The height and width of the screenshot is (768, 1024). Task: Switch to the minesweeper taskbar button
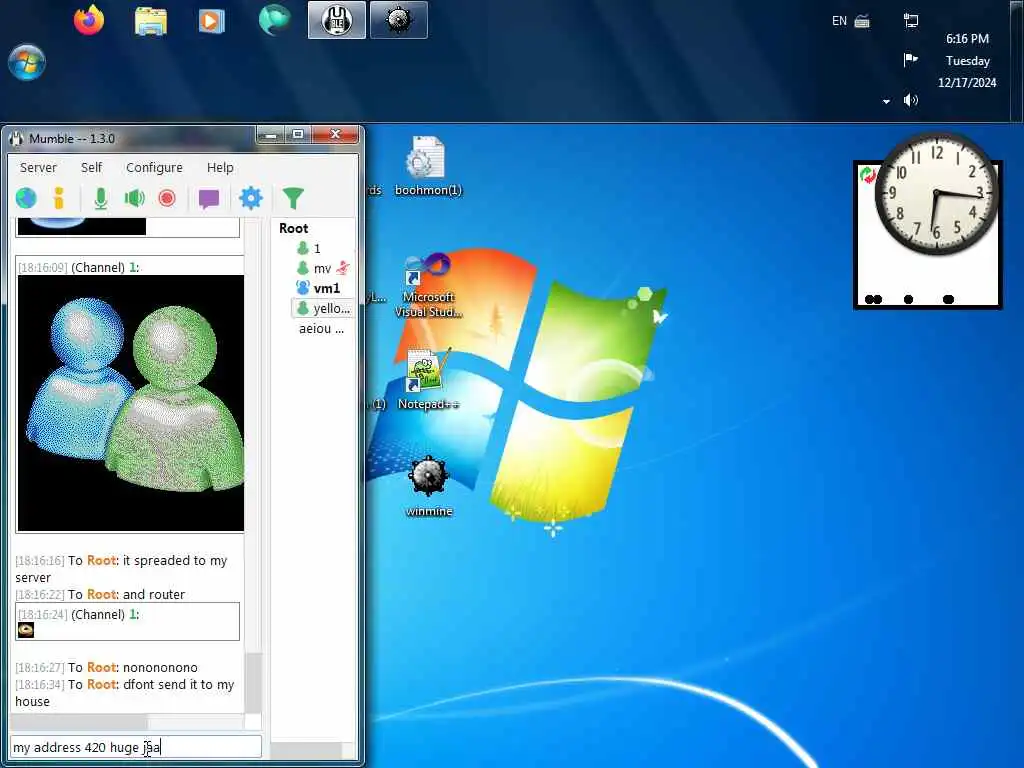(x=399, y=20)
